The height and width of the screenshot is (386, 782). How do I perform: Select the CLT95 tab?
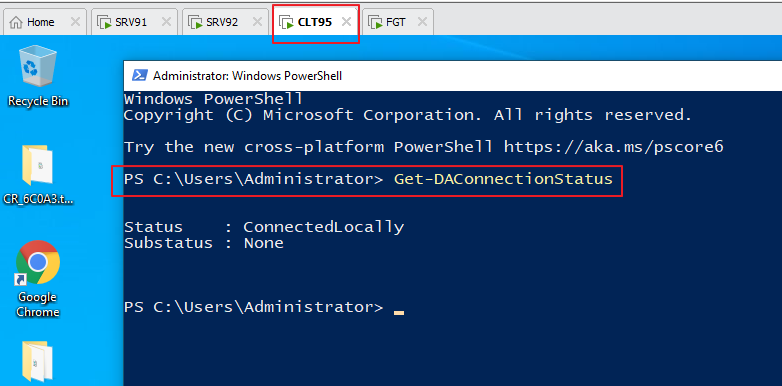click(315, 22)
